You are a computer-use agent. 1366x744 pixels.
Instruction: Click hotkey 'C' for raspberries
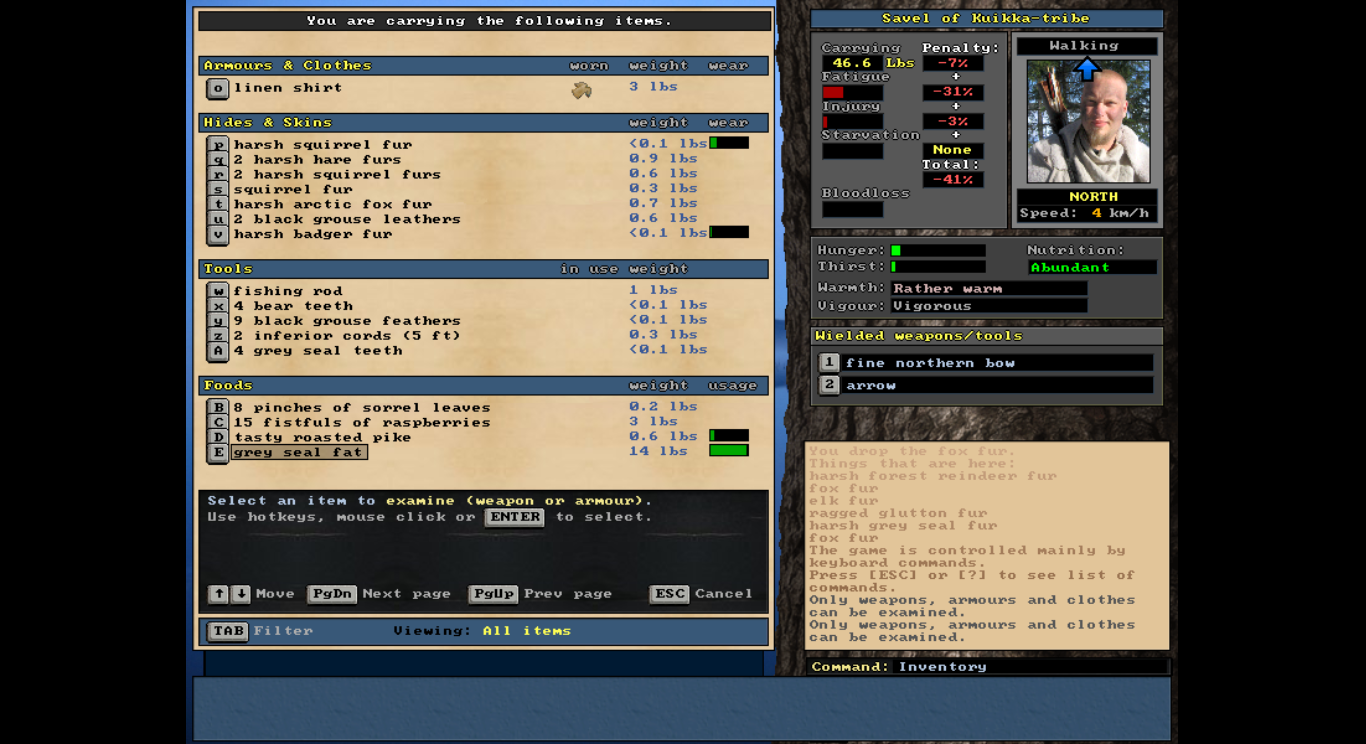(218, 422)
